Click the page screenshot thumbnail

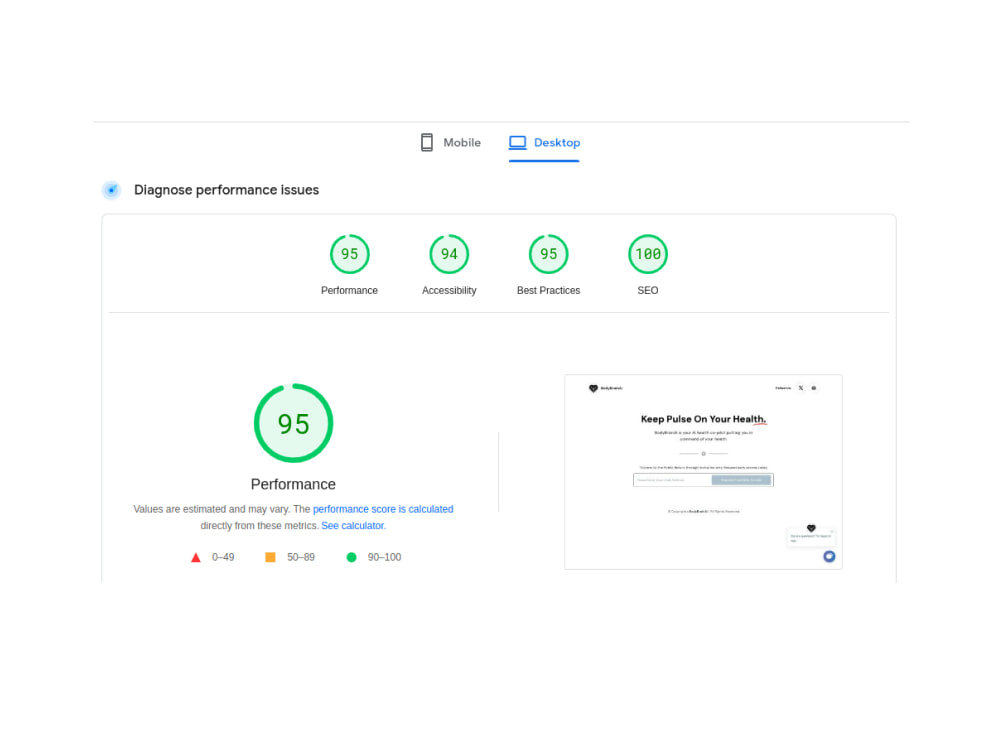point(703,472)
